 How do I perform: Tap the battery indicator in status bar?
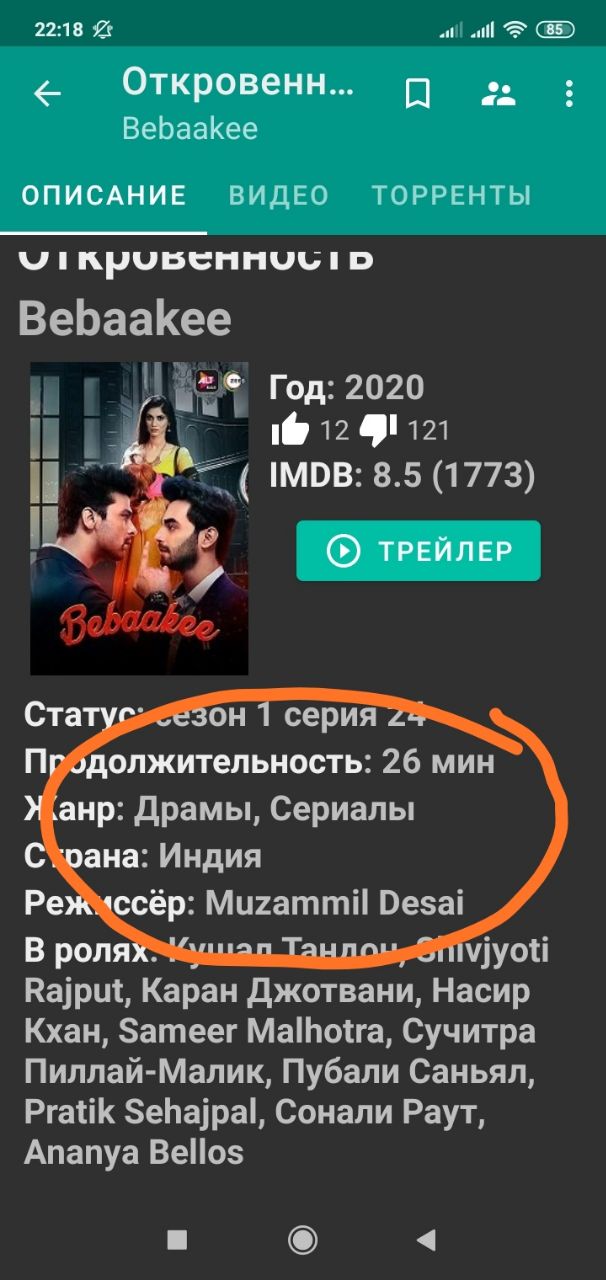click(x=554, y=30)
